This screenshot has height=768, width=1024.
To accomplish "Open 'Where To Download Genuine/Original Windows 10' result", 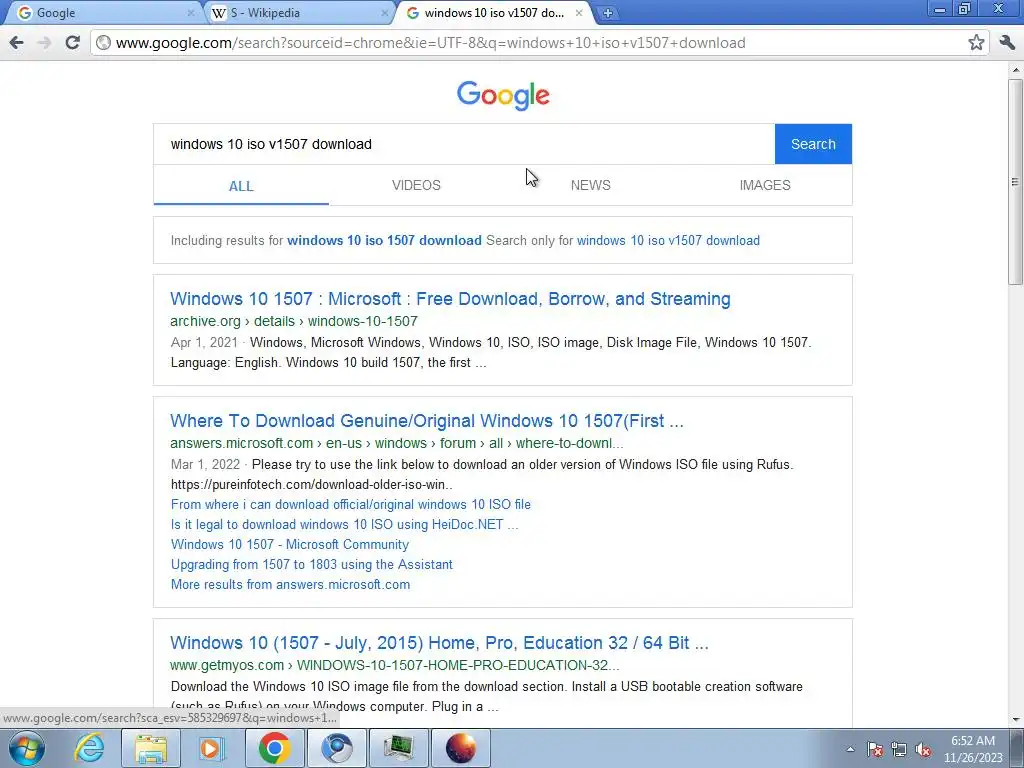I will pyautogui.click(x=427, y=421).
